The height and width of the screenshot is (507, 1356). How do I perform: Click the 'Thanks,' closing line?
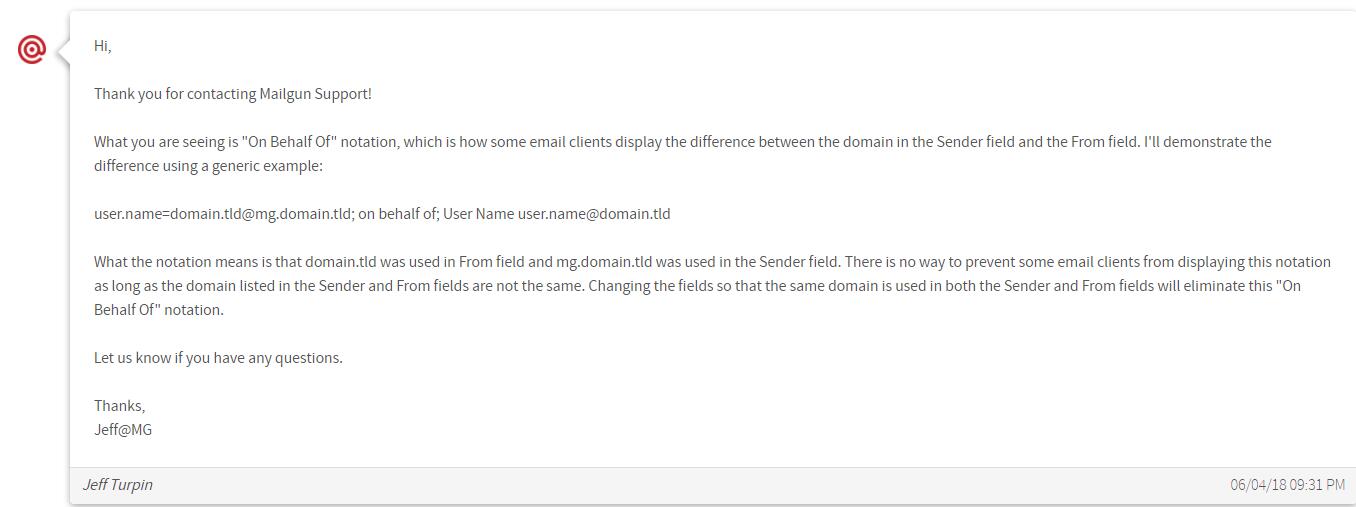click(120, 406)
